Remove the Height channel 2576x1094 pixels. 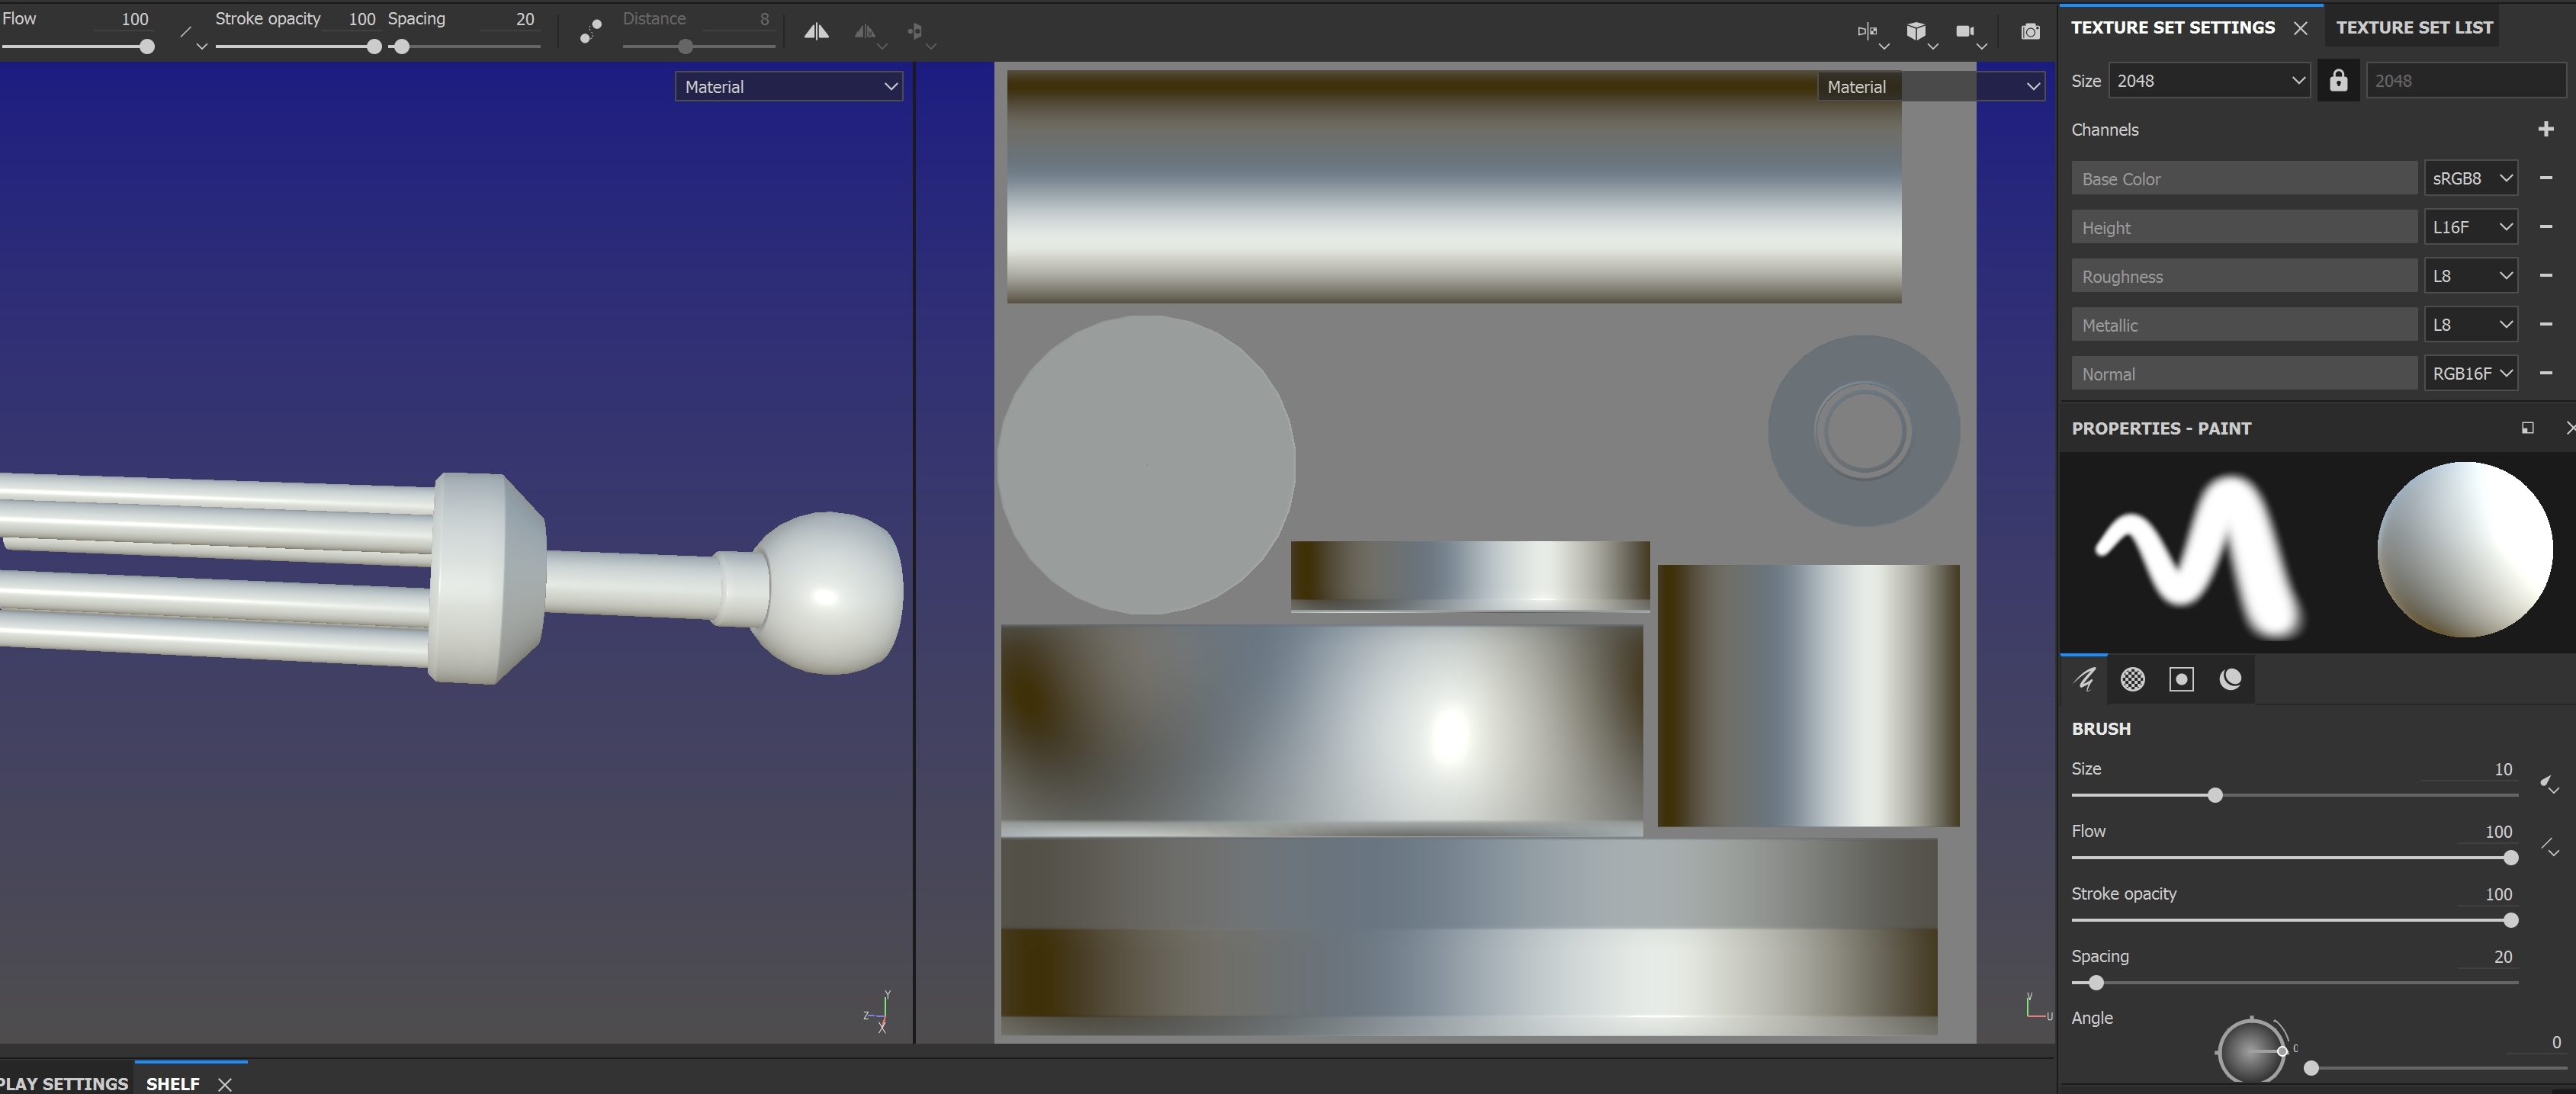2546,227
